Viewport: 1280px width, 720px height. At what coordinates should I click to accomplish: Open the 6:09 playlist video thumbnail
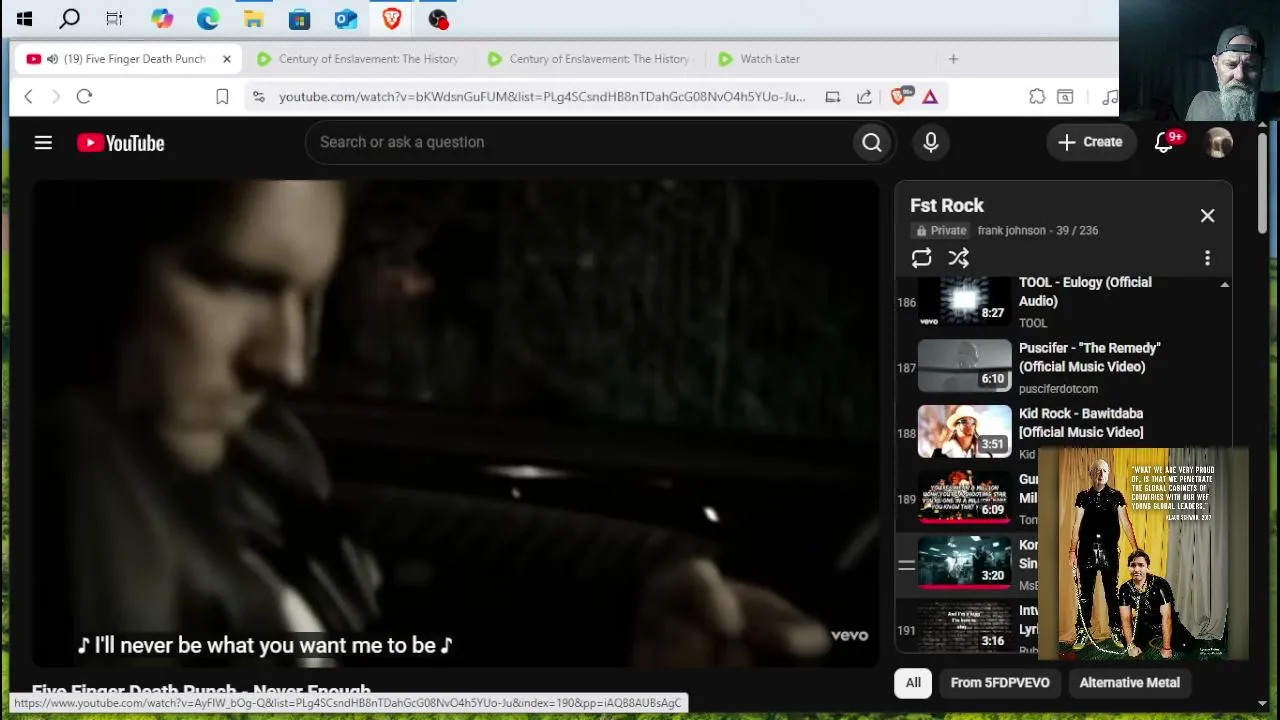(x=965, y=497)
